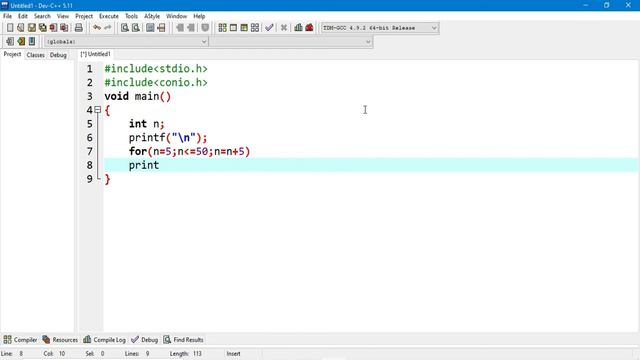Open the Tools menu
The width and height of the screenshot is (640, 360).
tap(131, 16)
